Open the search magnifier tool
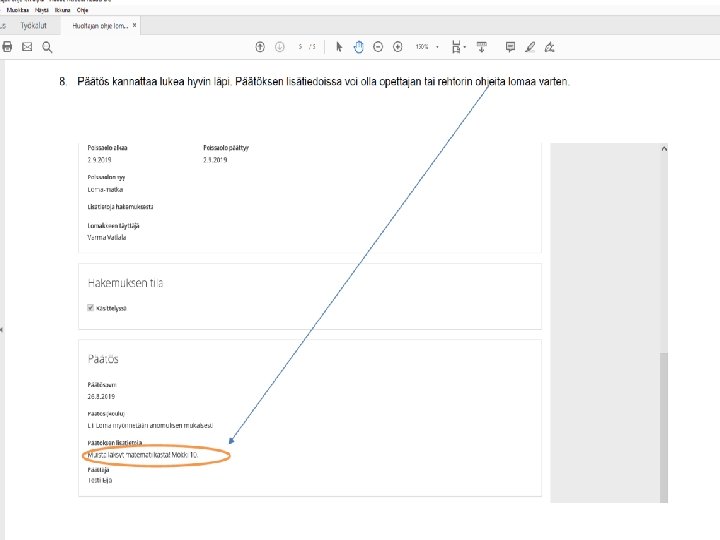720x540 pixels. [x=47, y=47]
